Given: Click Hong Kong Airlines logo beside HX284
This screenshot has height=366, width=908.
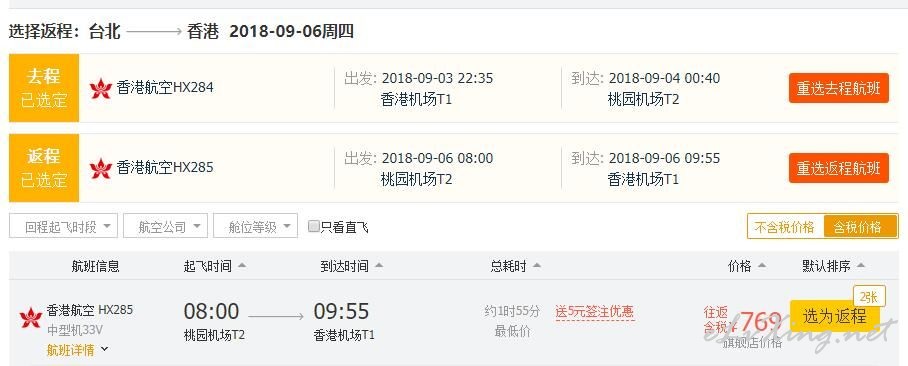Looking at the screenshot, I should (x=101, y=89).
